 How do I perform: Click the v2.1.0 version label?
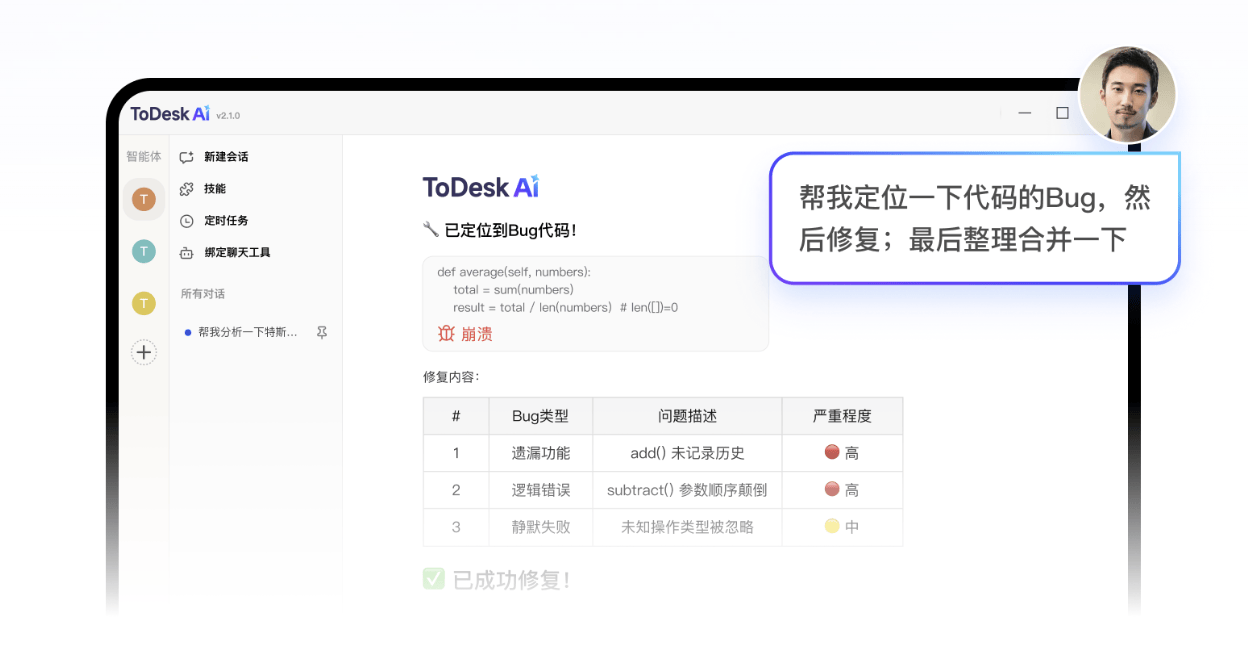click(x=228, y=116)
